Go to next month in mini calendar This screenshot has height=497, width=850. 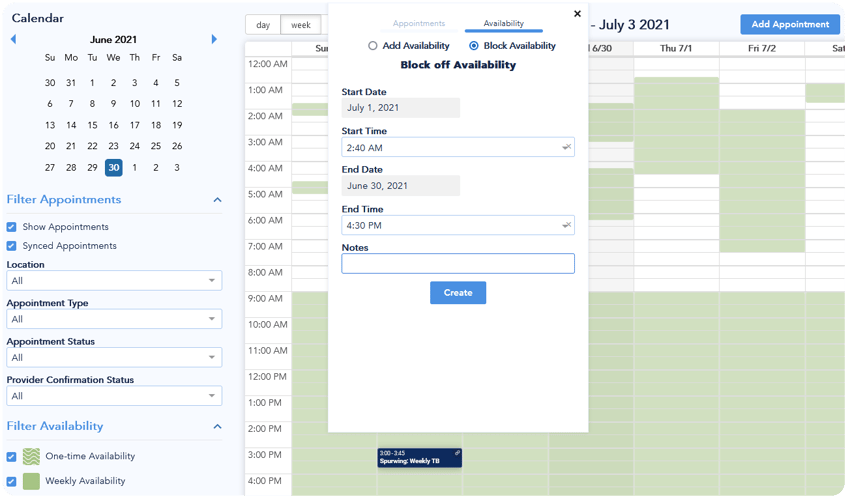point(214,39)
